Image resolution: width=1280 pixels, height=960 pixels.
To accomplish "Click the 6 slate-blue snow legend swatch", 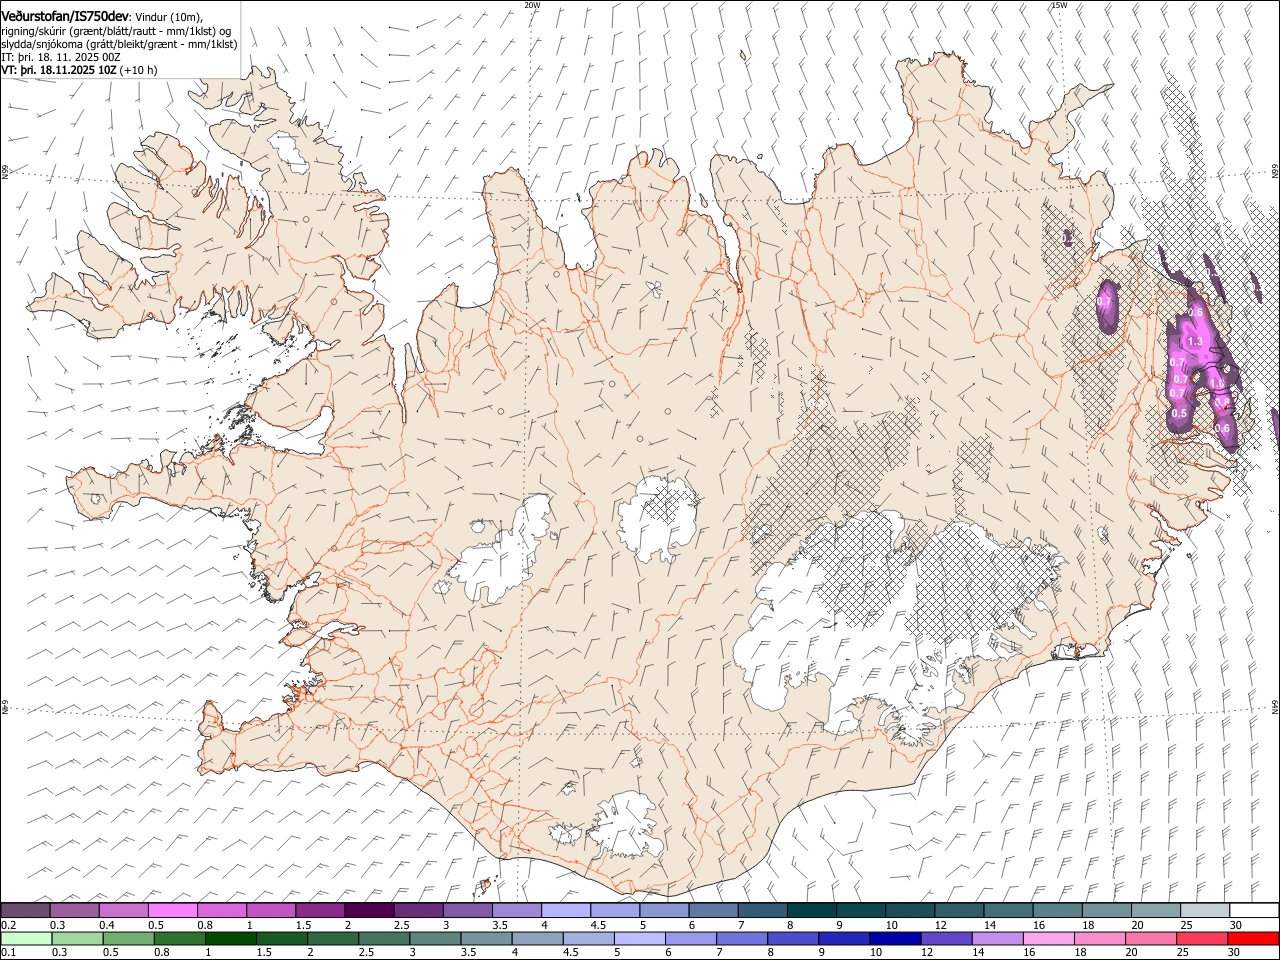I will (x=714, y=911).
